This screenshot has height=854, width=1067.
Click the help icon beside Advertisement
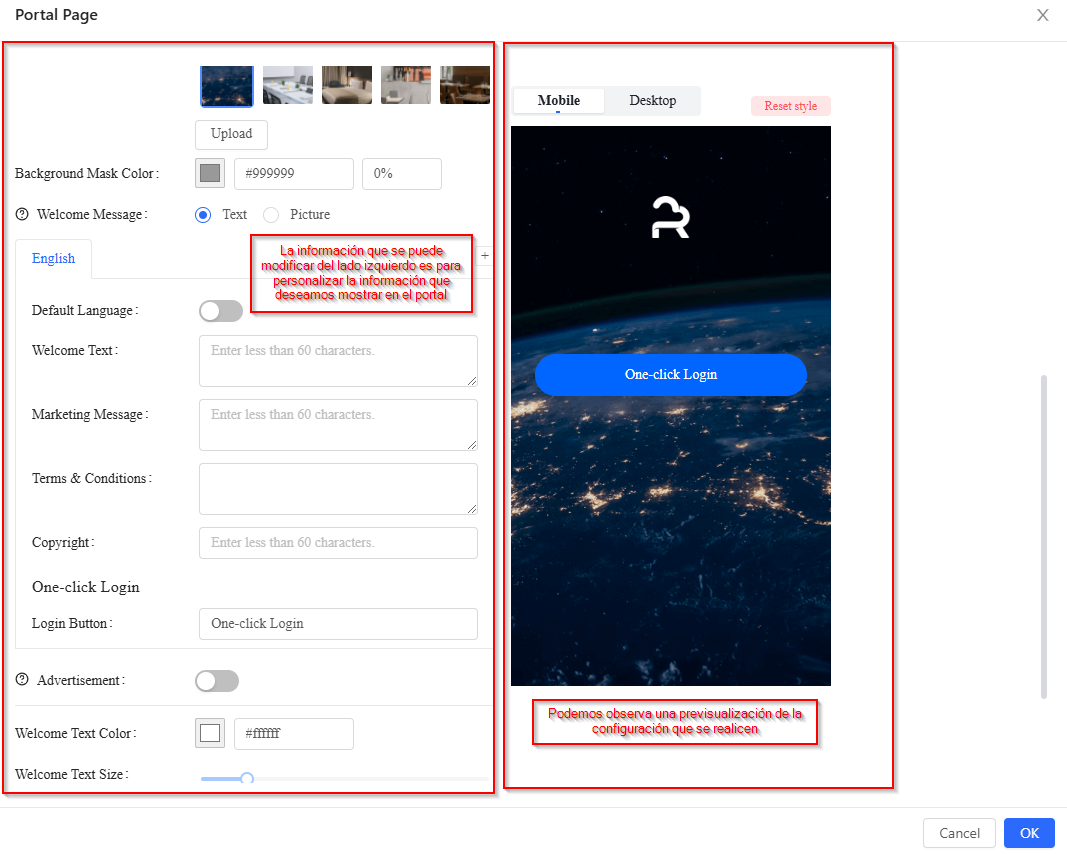pos(23,680)
